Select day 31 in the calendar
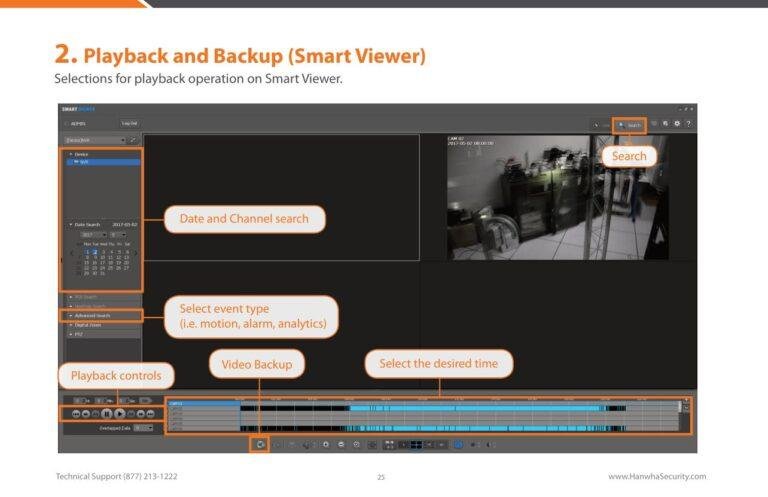The width and height of the screenshot is (768, 497). pyautogui.click(x=102, y=273)
